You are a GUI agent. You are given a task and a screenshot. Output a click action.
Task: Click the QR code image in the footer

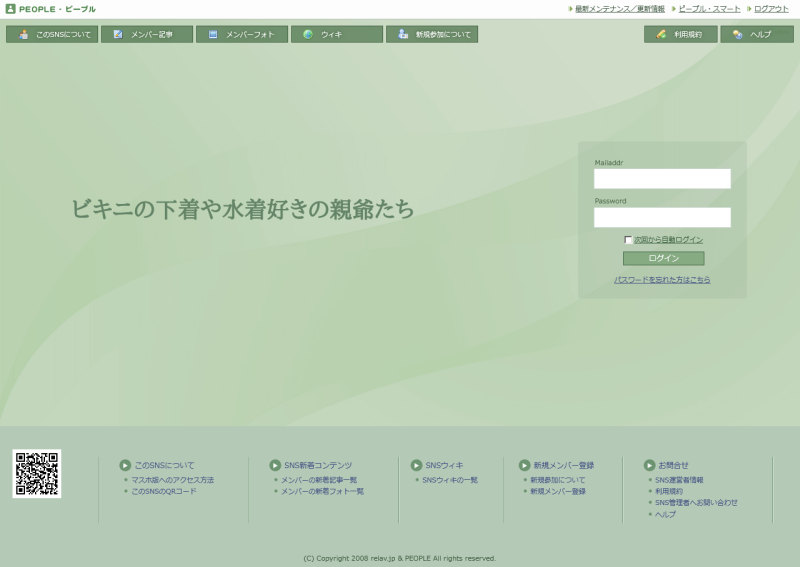pyautogui.click(x=37, y=474)
